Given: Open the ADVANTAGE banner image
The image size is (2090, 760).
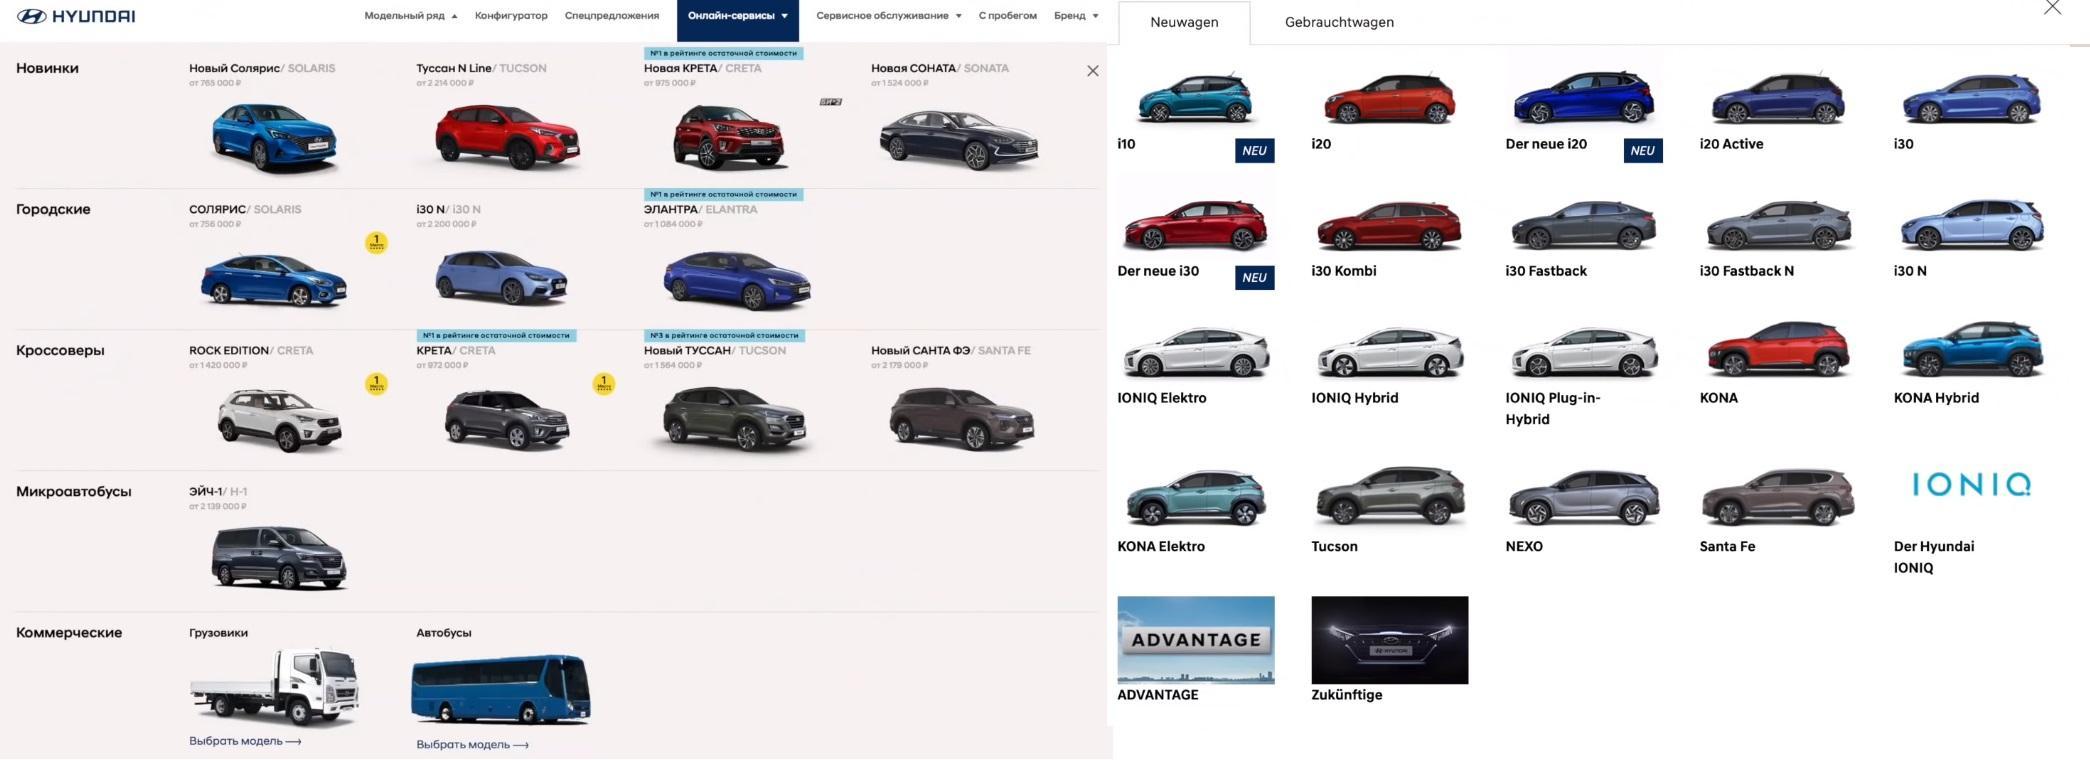Looking at the screenshot, I should (x=1195, y=640).
